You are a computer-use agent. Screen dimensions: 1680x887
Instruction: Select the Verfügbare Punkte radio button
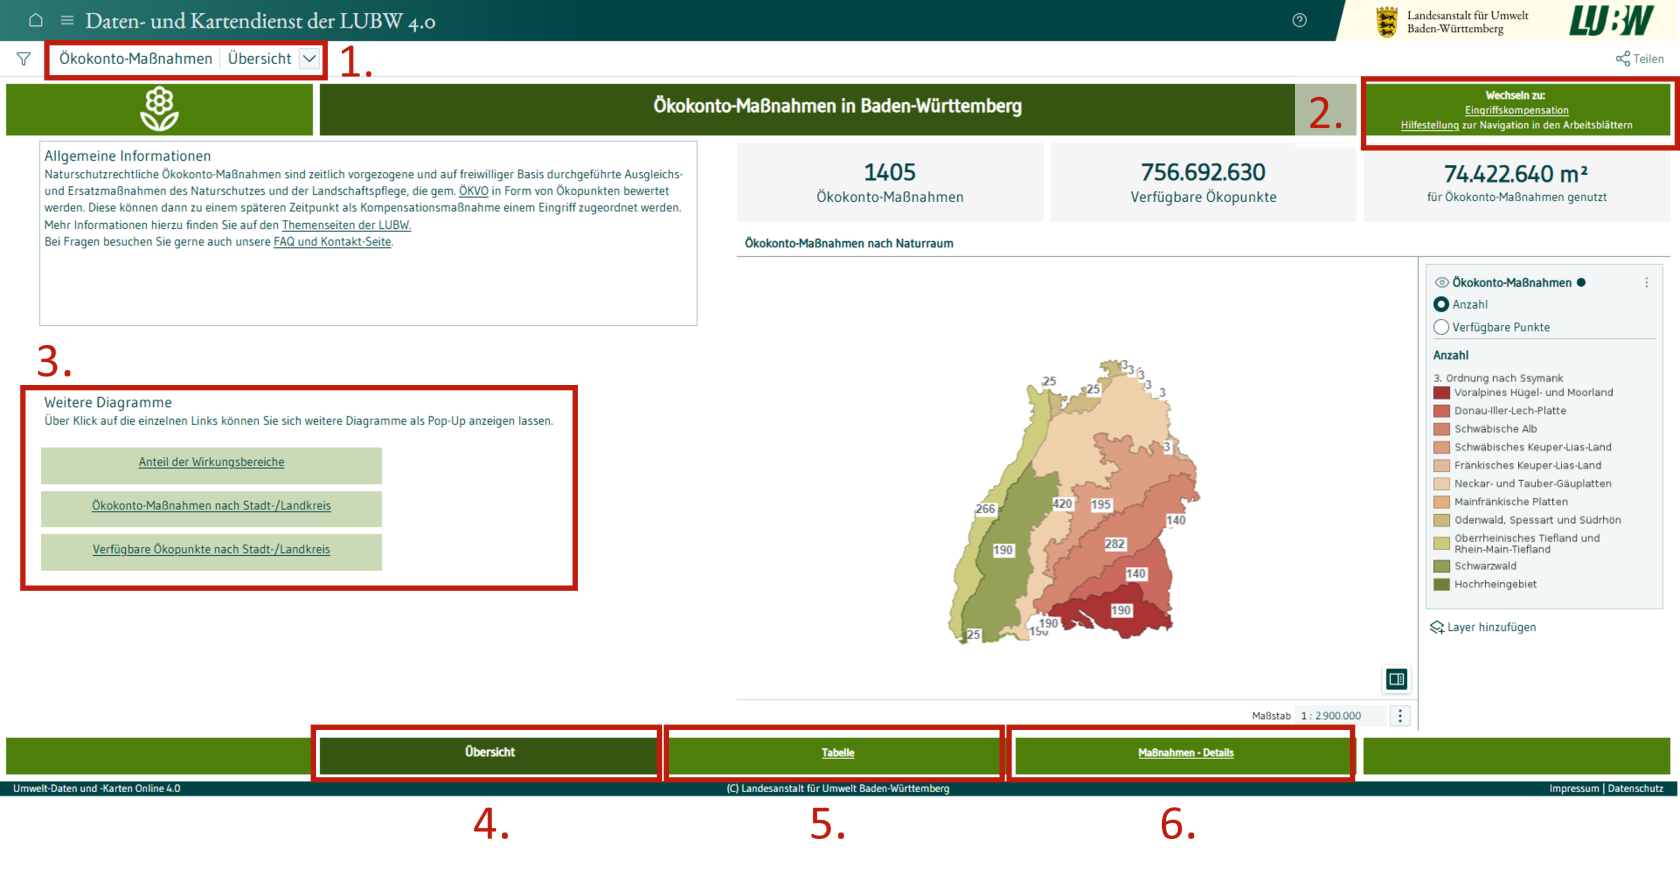[x=1441, y=327]
